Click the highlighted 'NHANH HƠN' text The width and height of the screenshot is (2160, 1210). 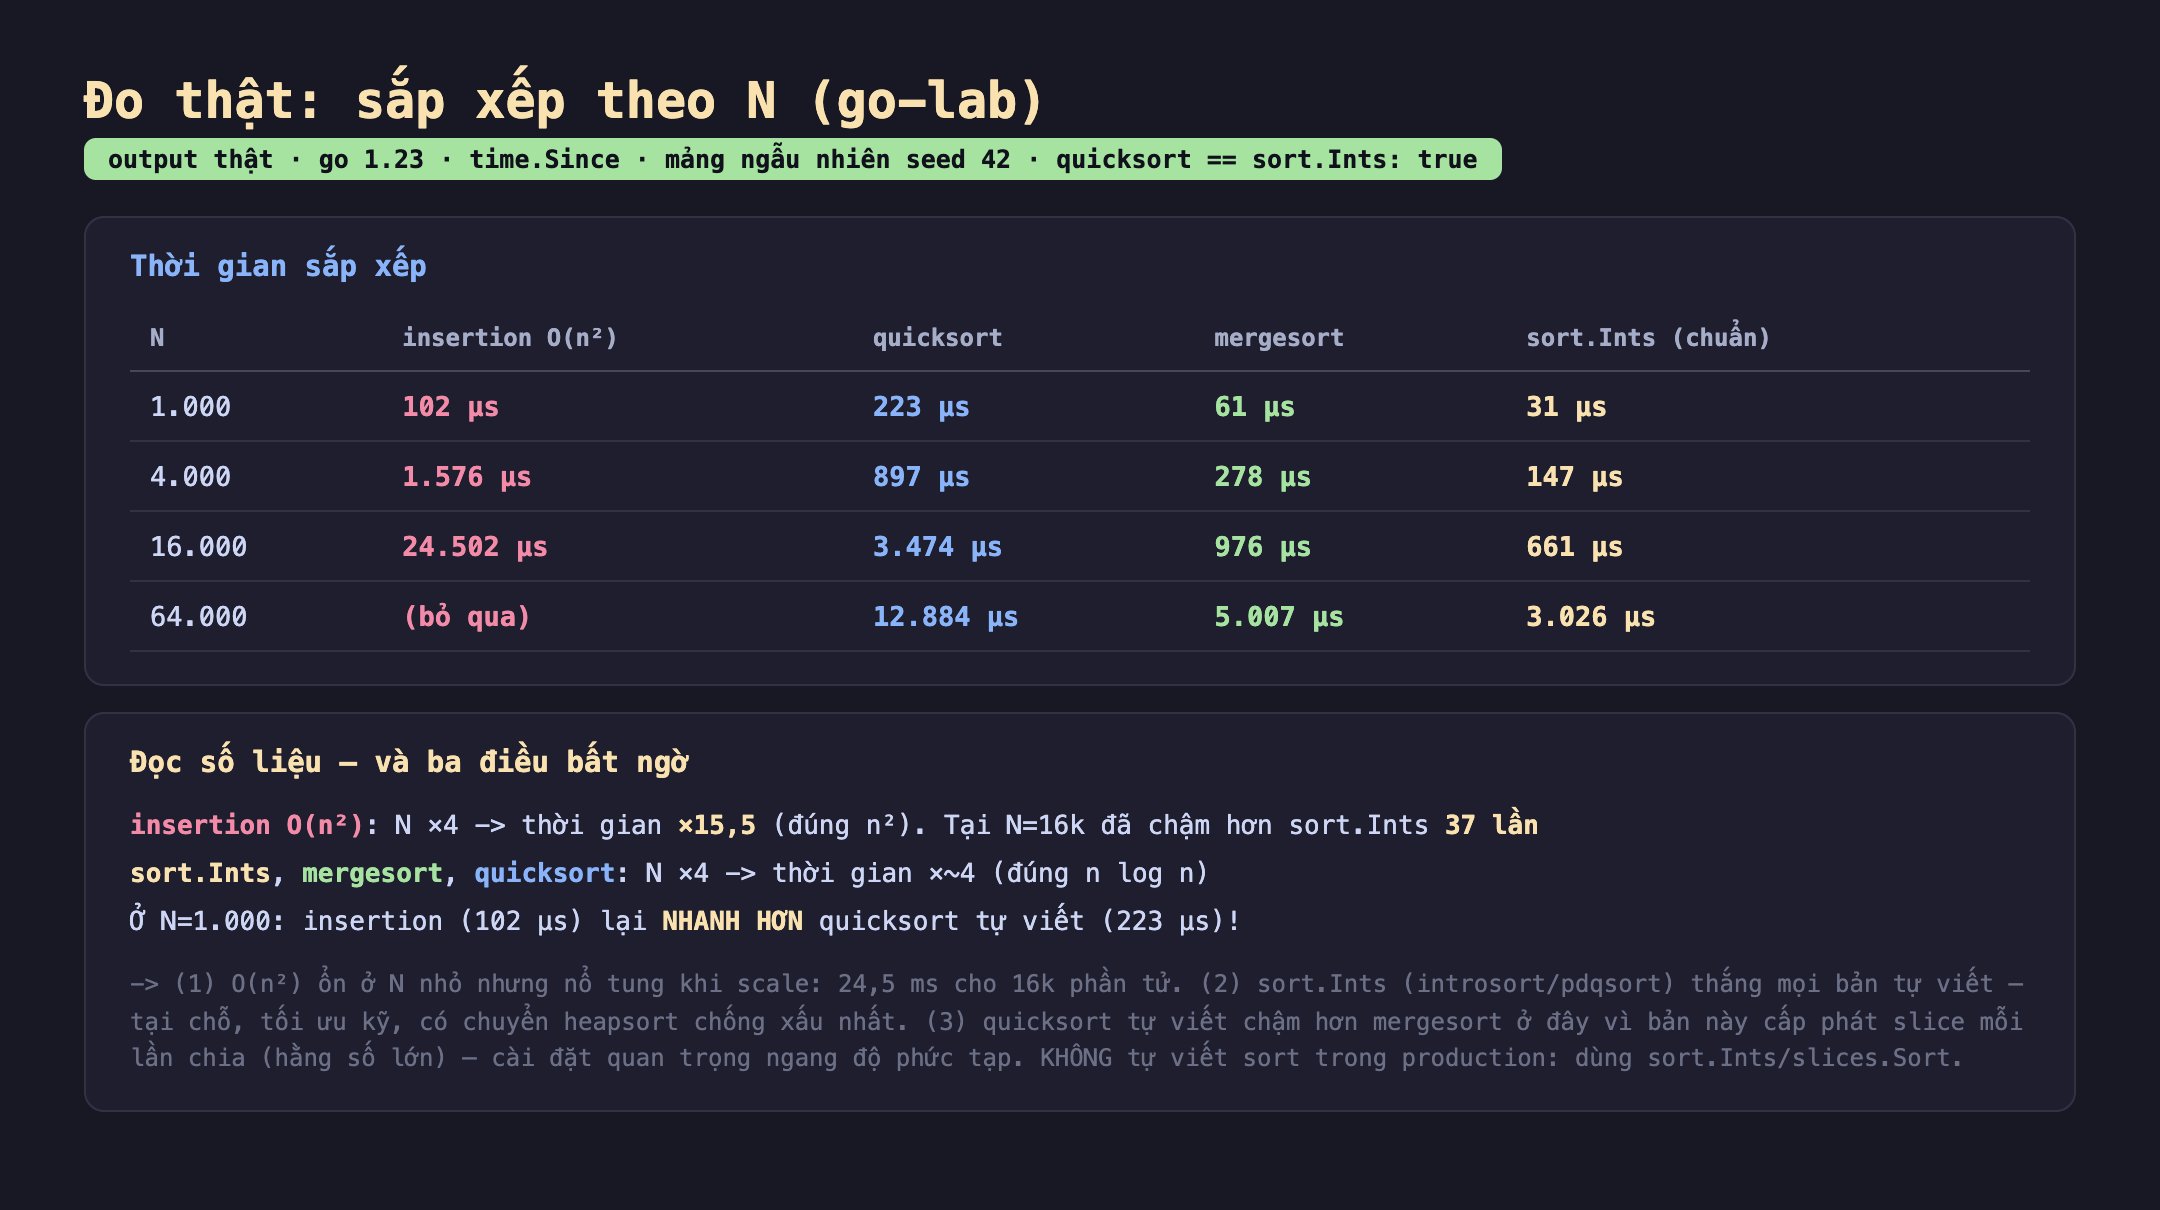(x=732, y=921)
